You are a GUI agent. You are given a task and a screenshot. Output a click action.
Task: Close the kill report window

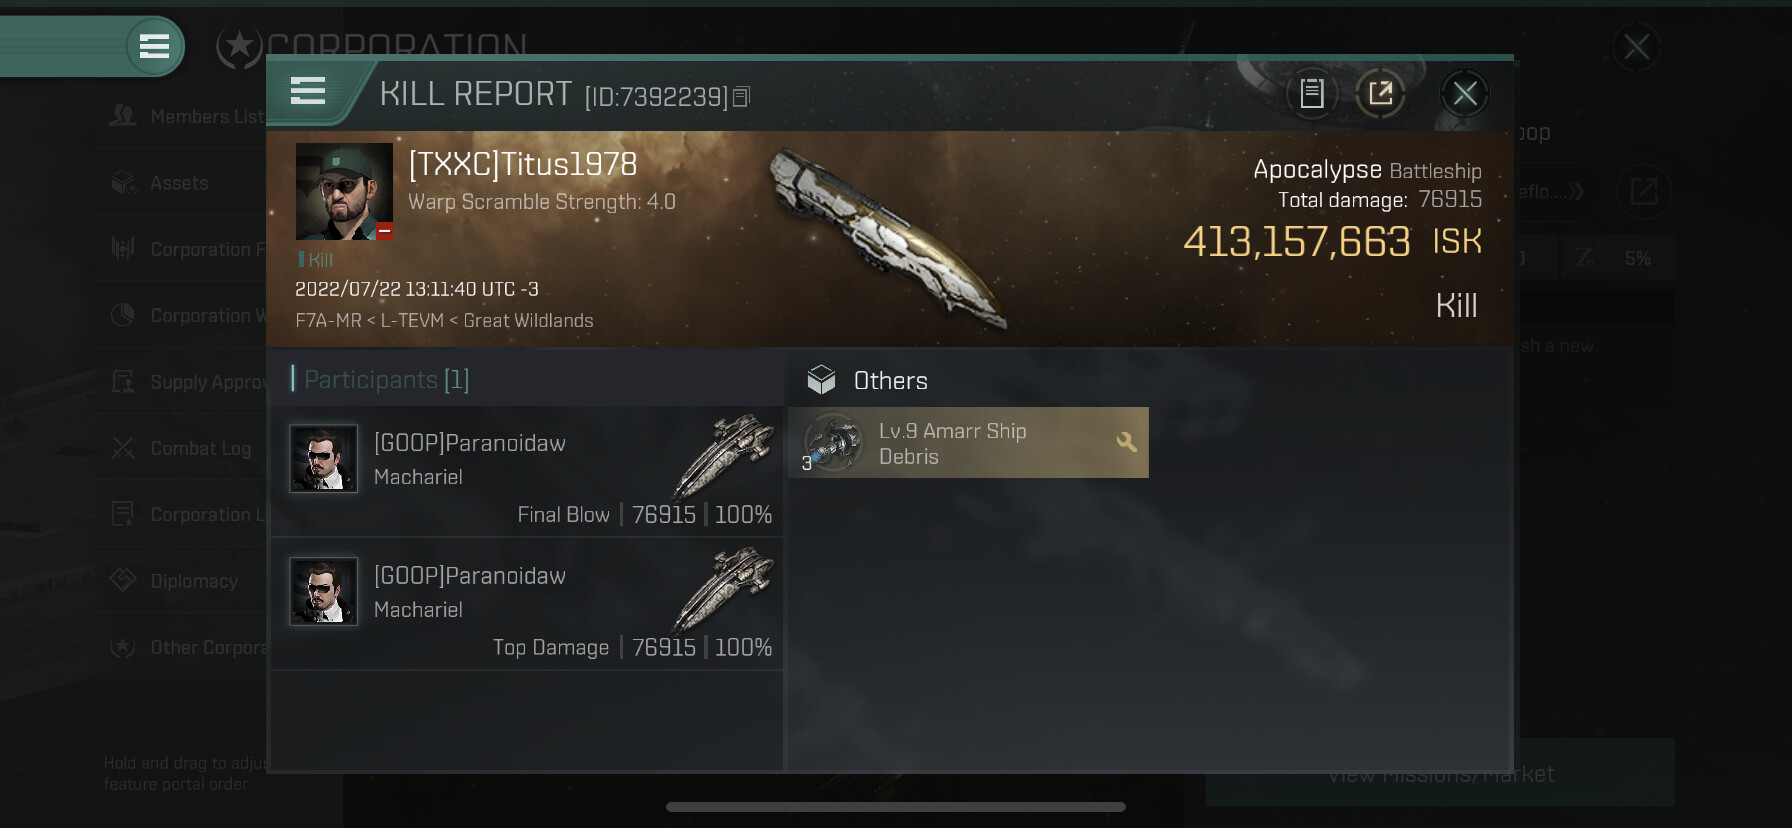[1465, 94]
